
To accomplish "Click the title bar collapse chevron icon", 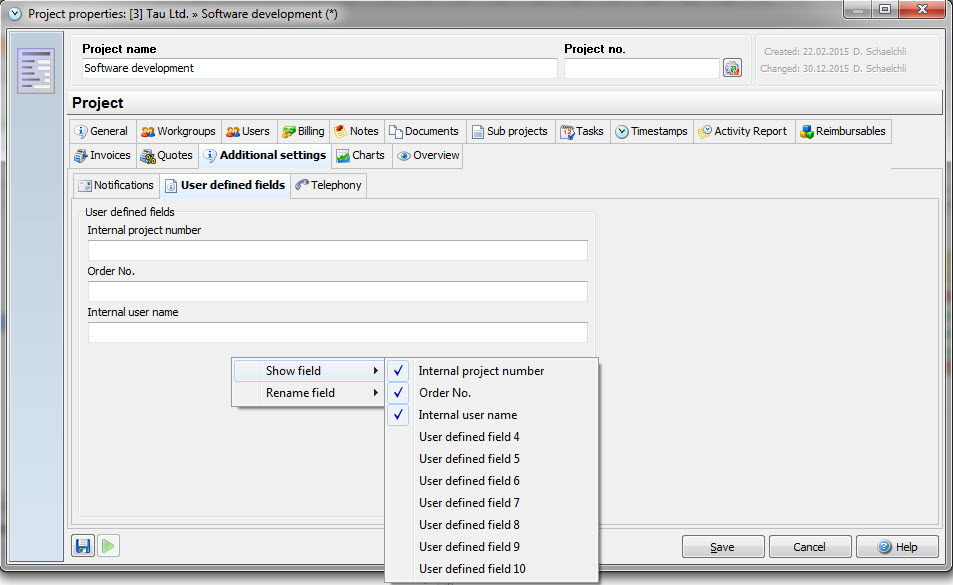I will click(14, 14).
